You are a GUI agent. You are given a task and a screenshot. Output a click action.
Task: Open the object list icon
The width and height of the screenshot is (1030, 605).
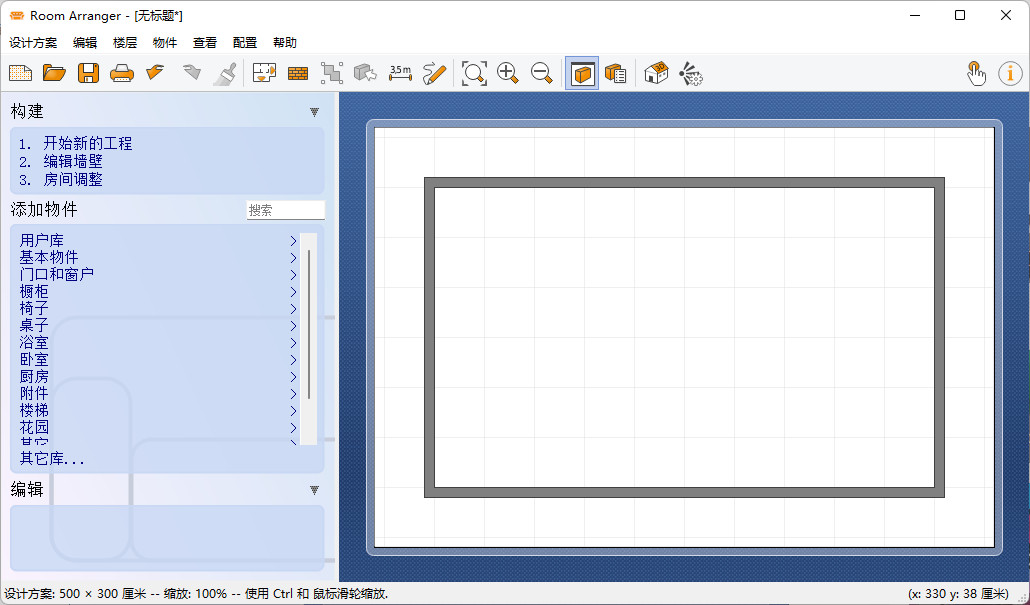click(616, 73)
